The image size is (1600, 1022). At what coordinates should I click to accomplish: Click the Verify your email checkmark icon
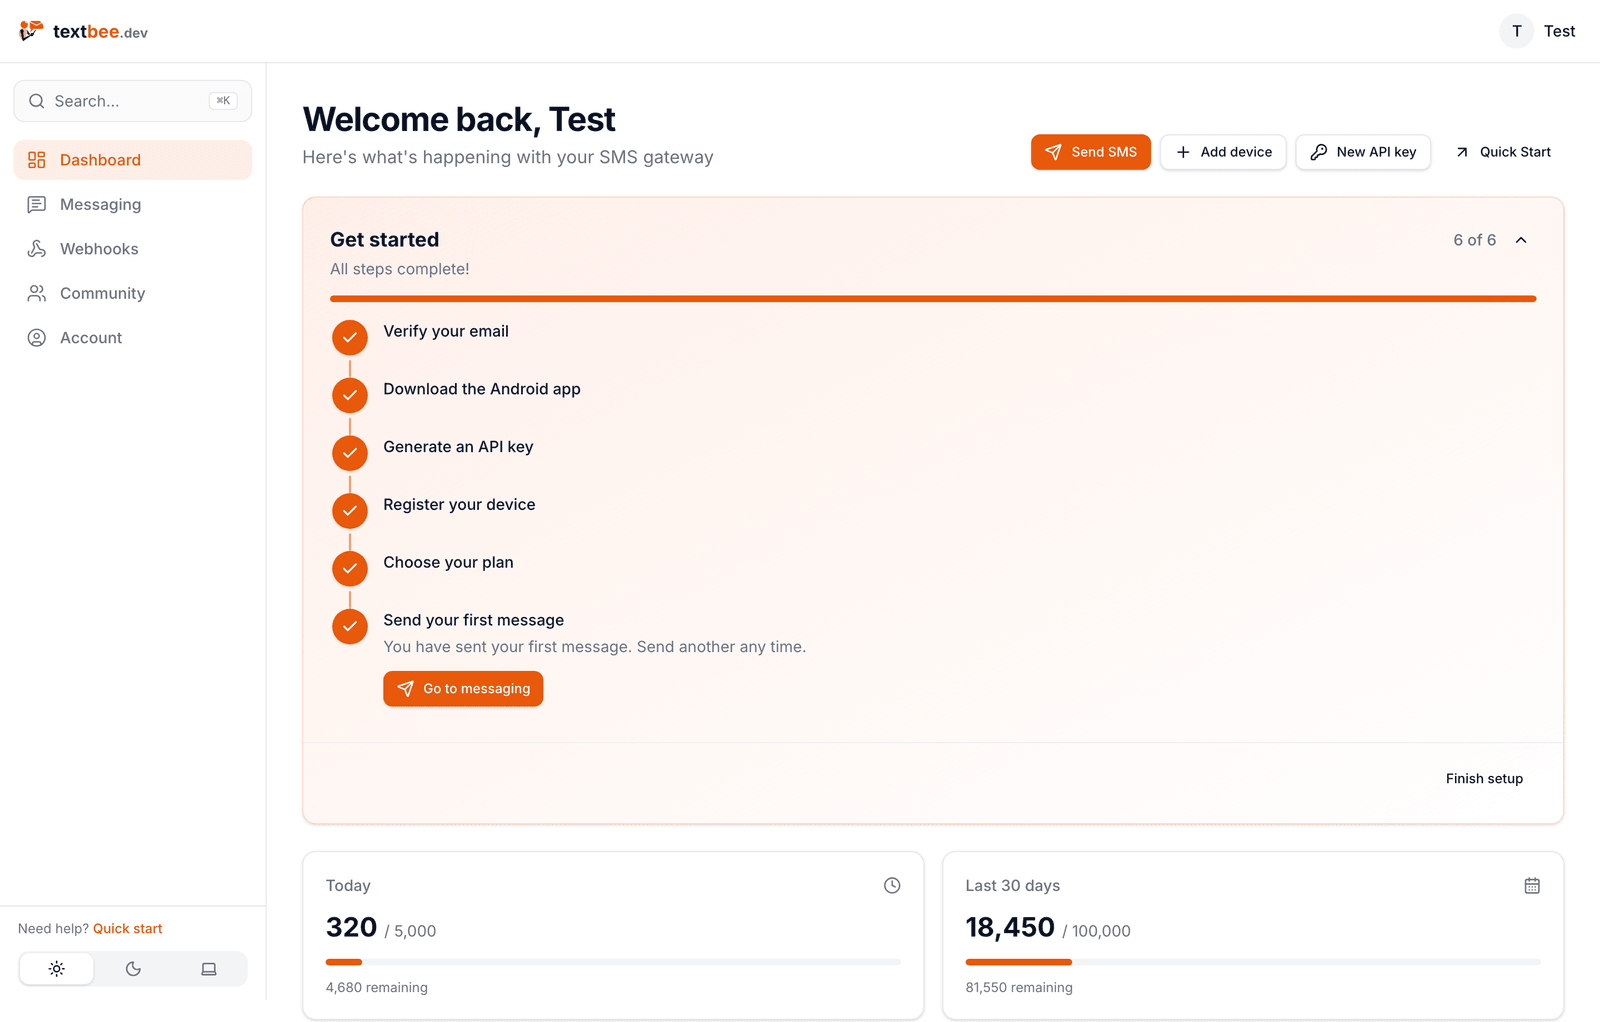coord(350,338)
